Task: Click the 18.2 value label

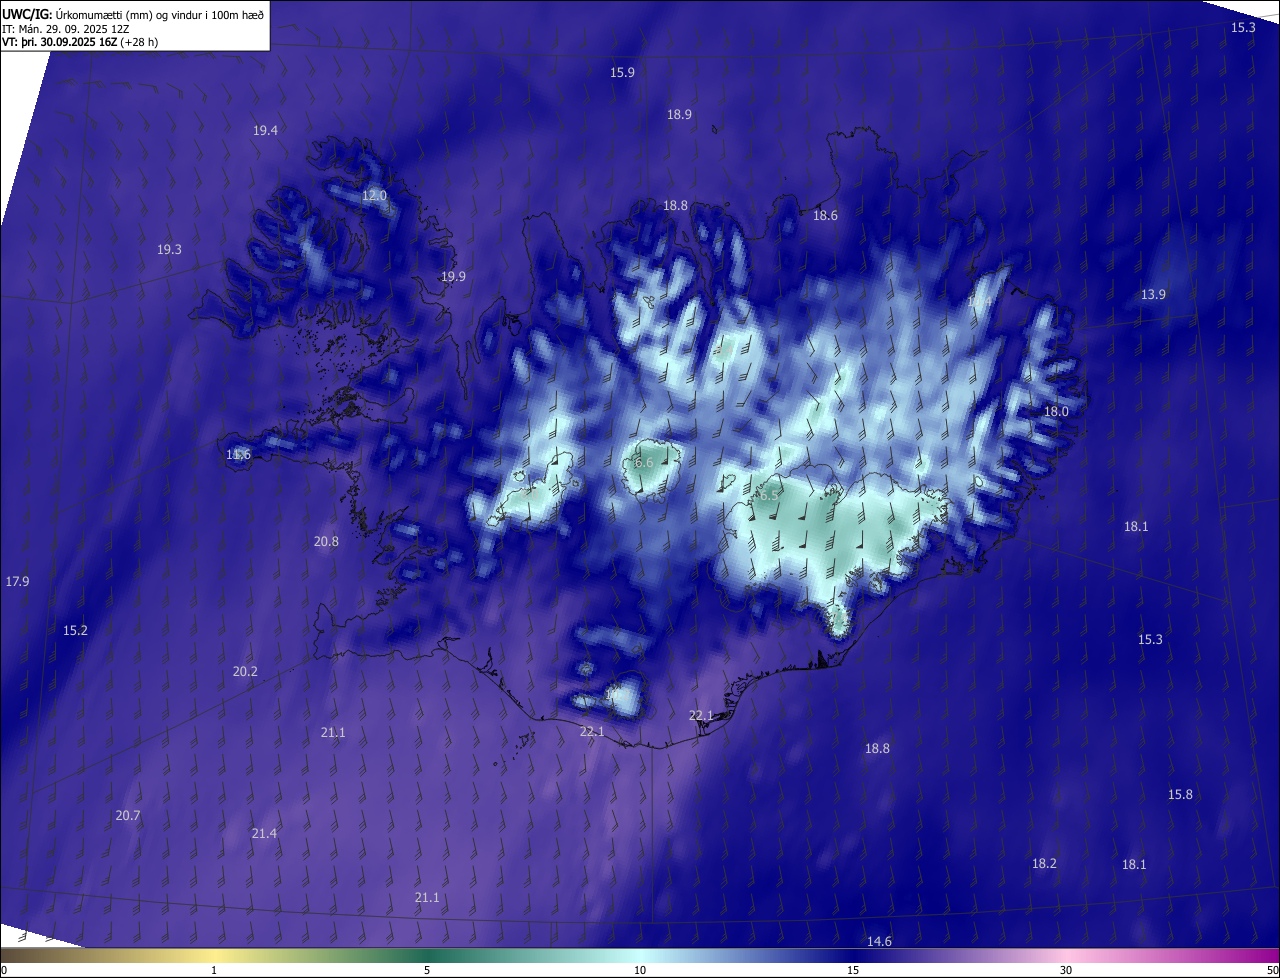Action: [x=1044, y=864]
